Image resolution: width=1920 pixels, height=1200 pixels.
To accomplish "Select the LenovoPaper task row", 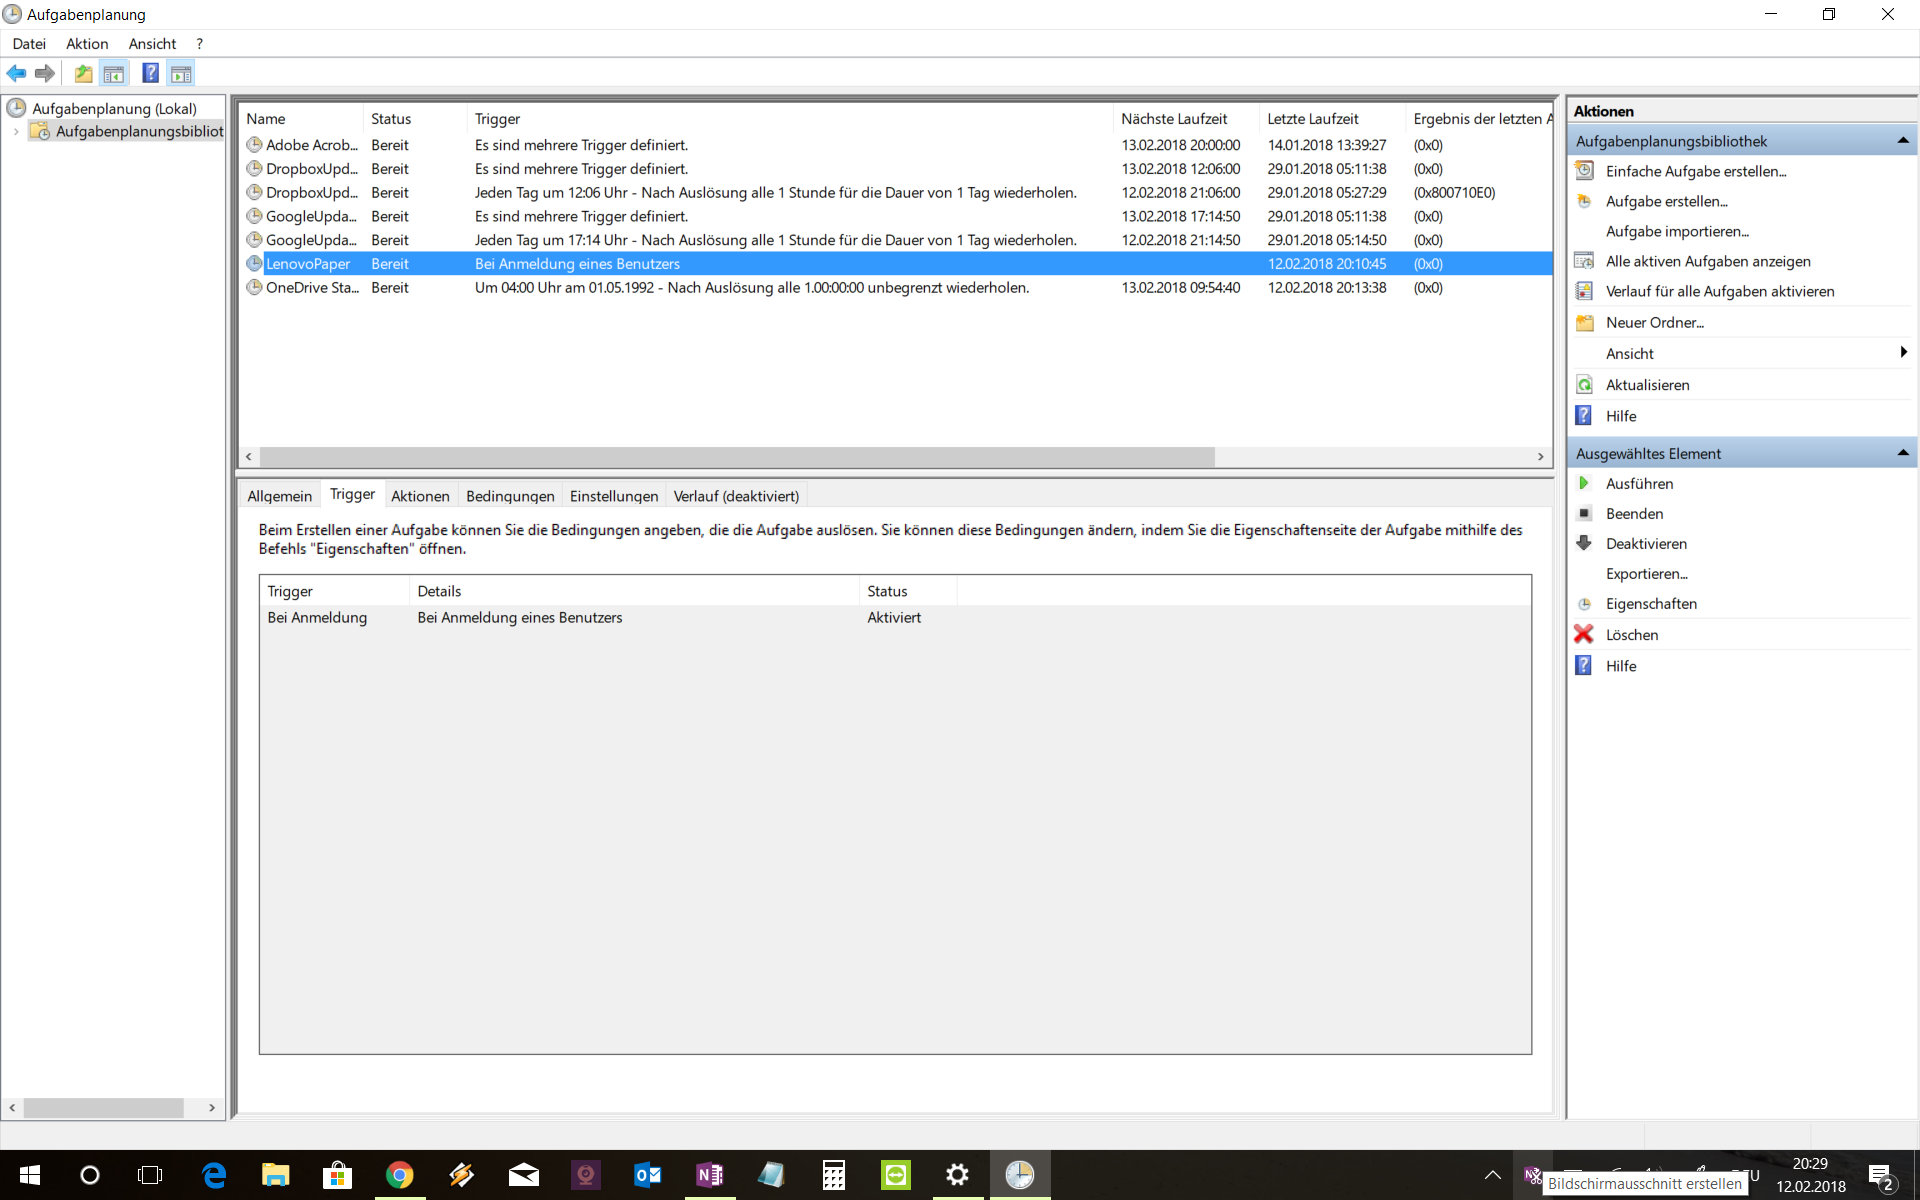I will click(x=895, y=264).
